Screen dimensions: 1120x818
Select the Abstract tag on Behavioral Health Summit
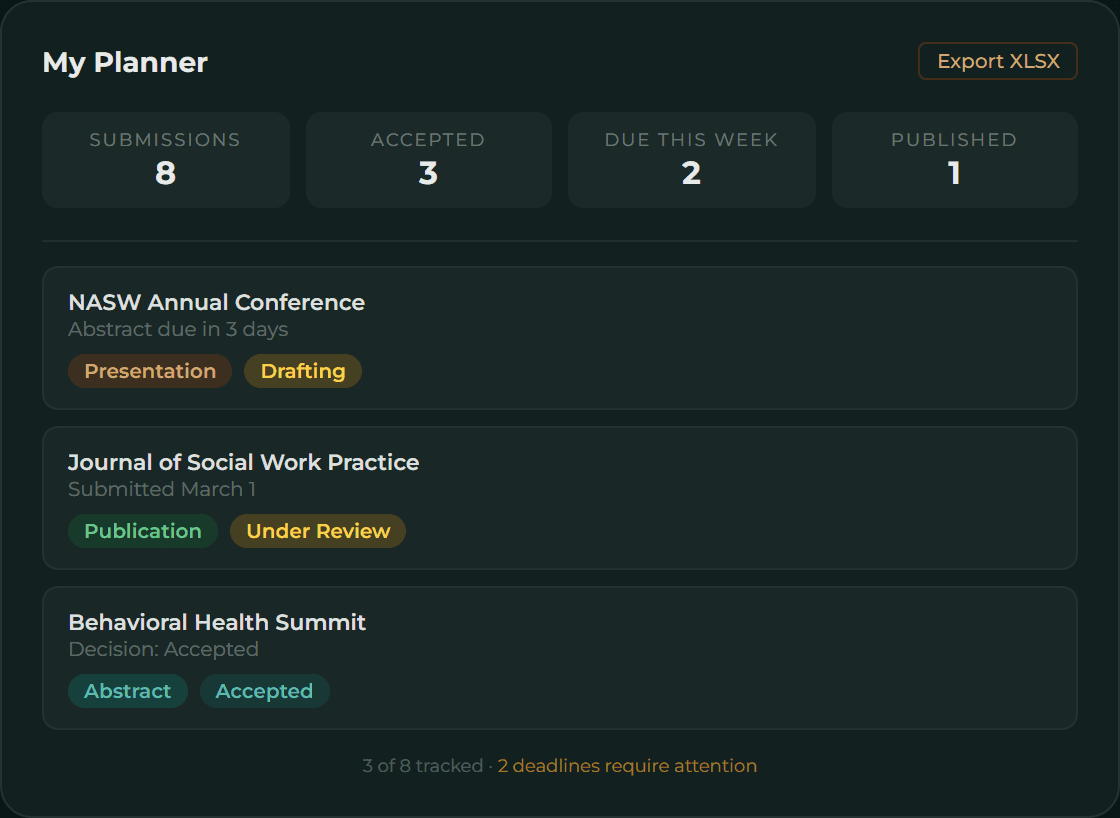[127, 691]
